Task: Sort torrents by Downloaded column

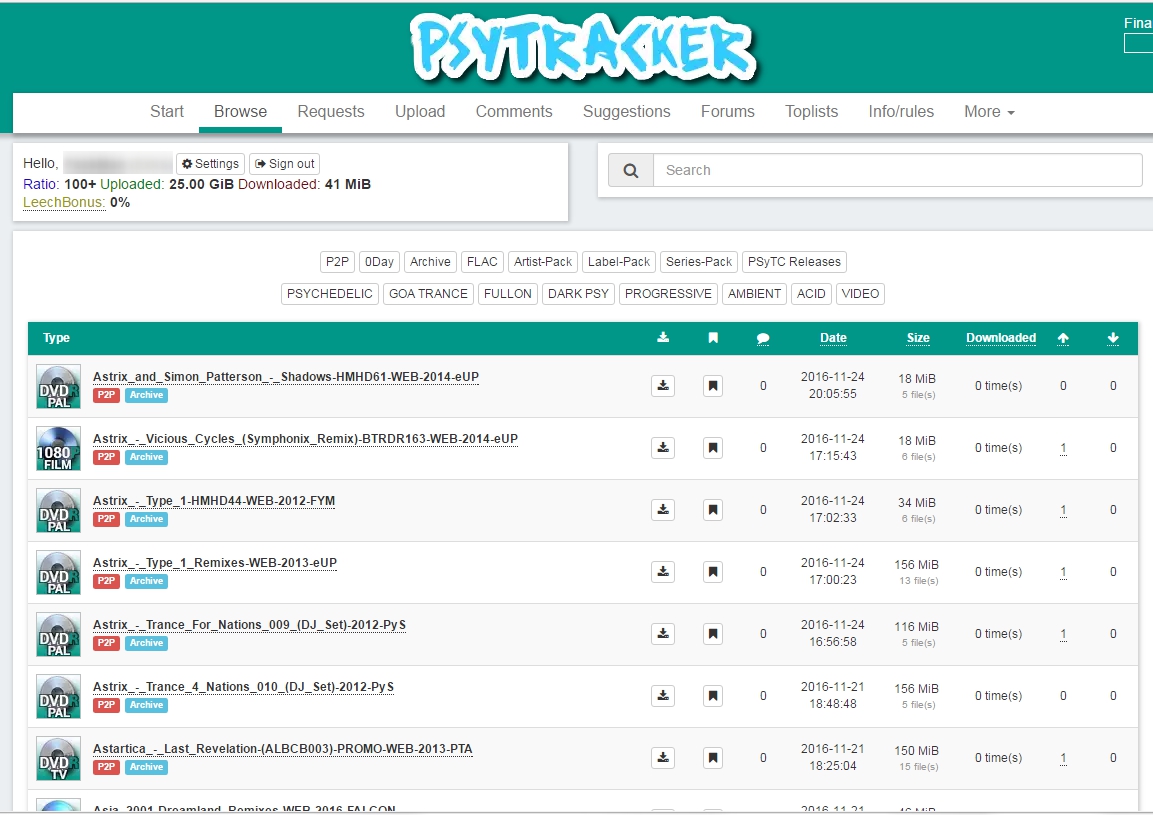Action: (x=1001, y=338)
